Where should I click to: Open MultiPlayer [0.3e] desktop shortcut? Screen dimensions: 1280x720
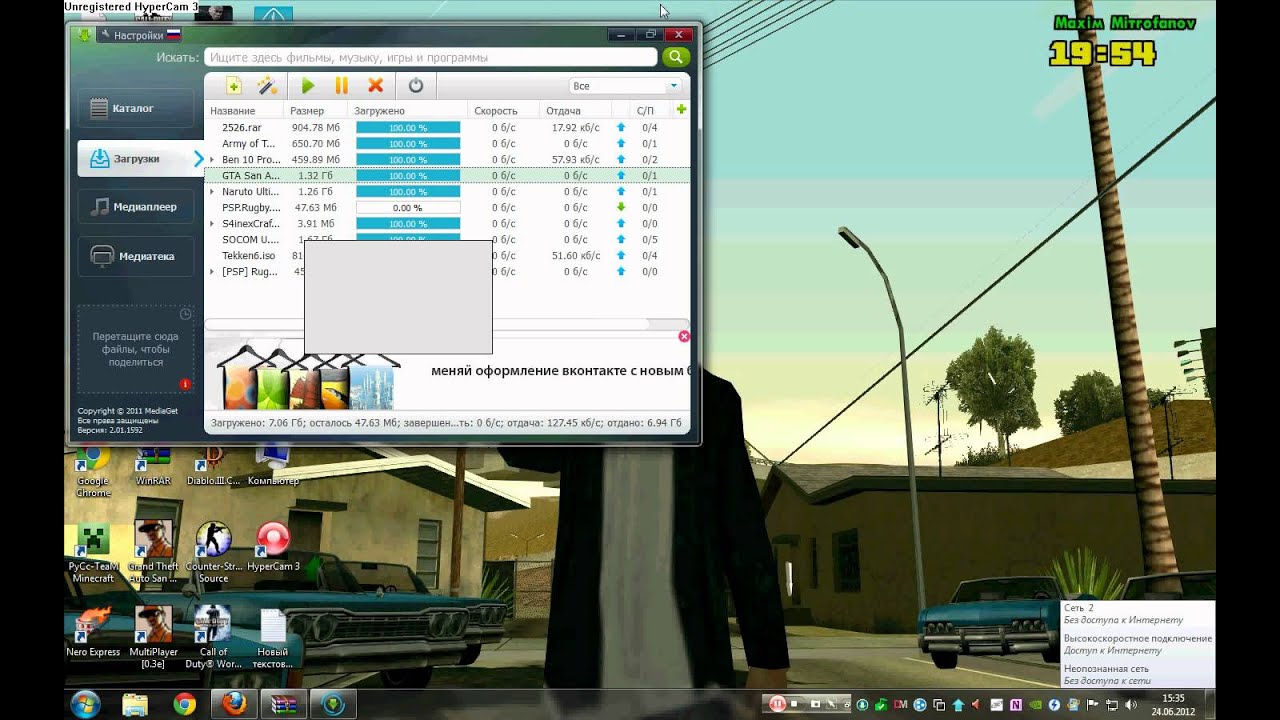tap(153, 637)
